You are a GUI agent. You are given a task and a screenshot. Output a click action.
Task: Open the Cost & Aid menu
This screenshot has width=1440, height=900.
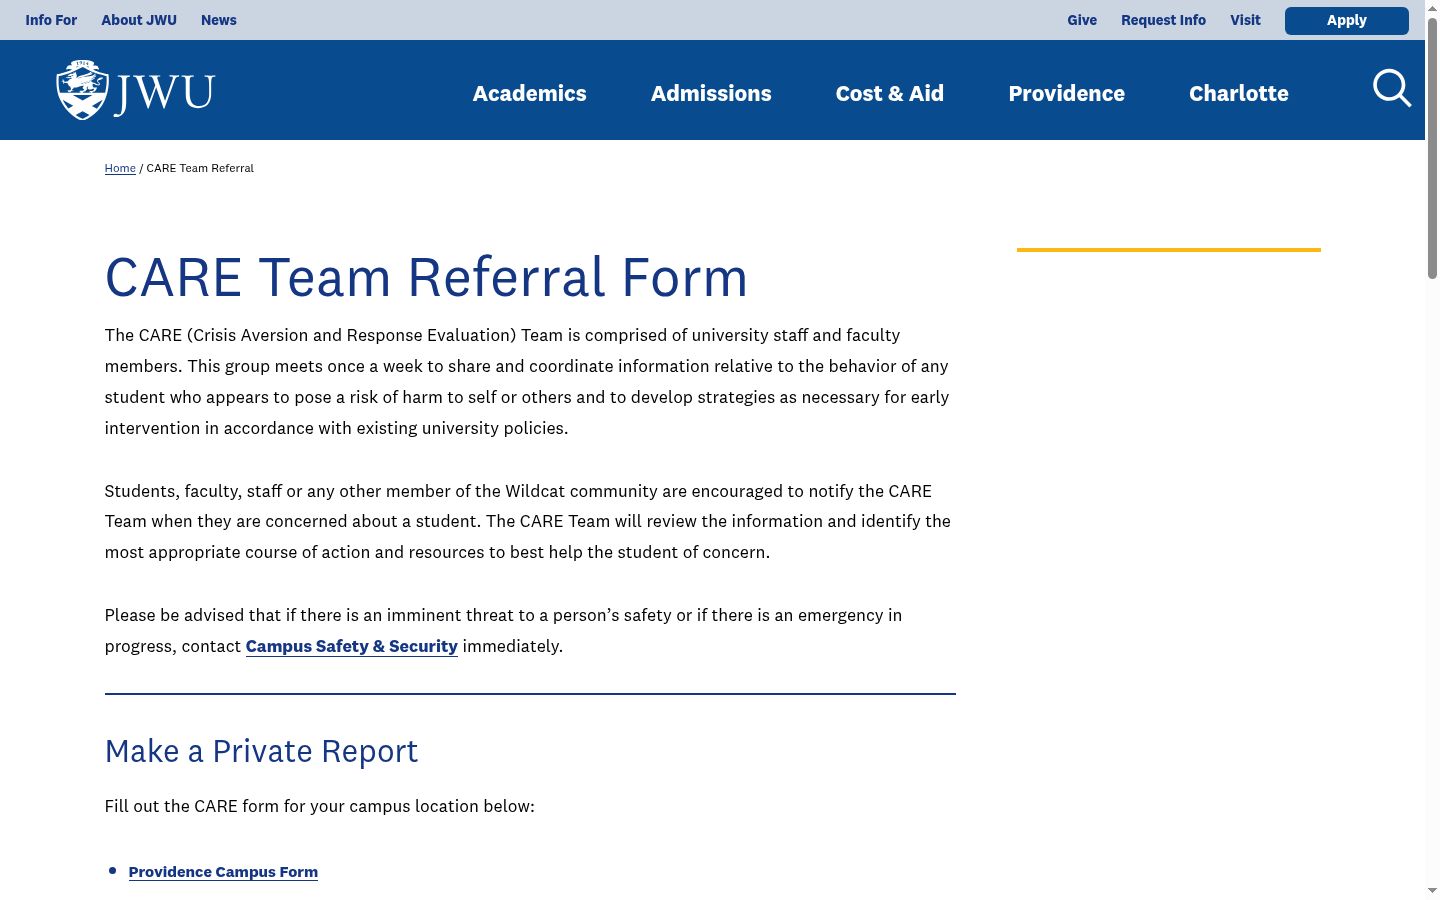[890, 93]
